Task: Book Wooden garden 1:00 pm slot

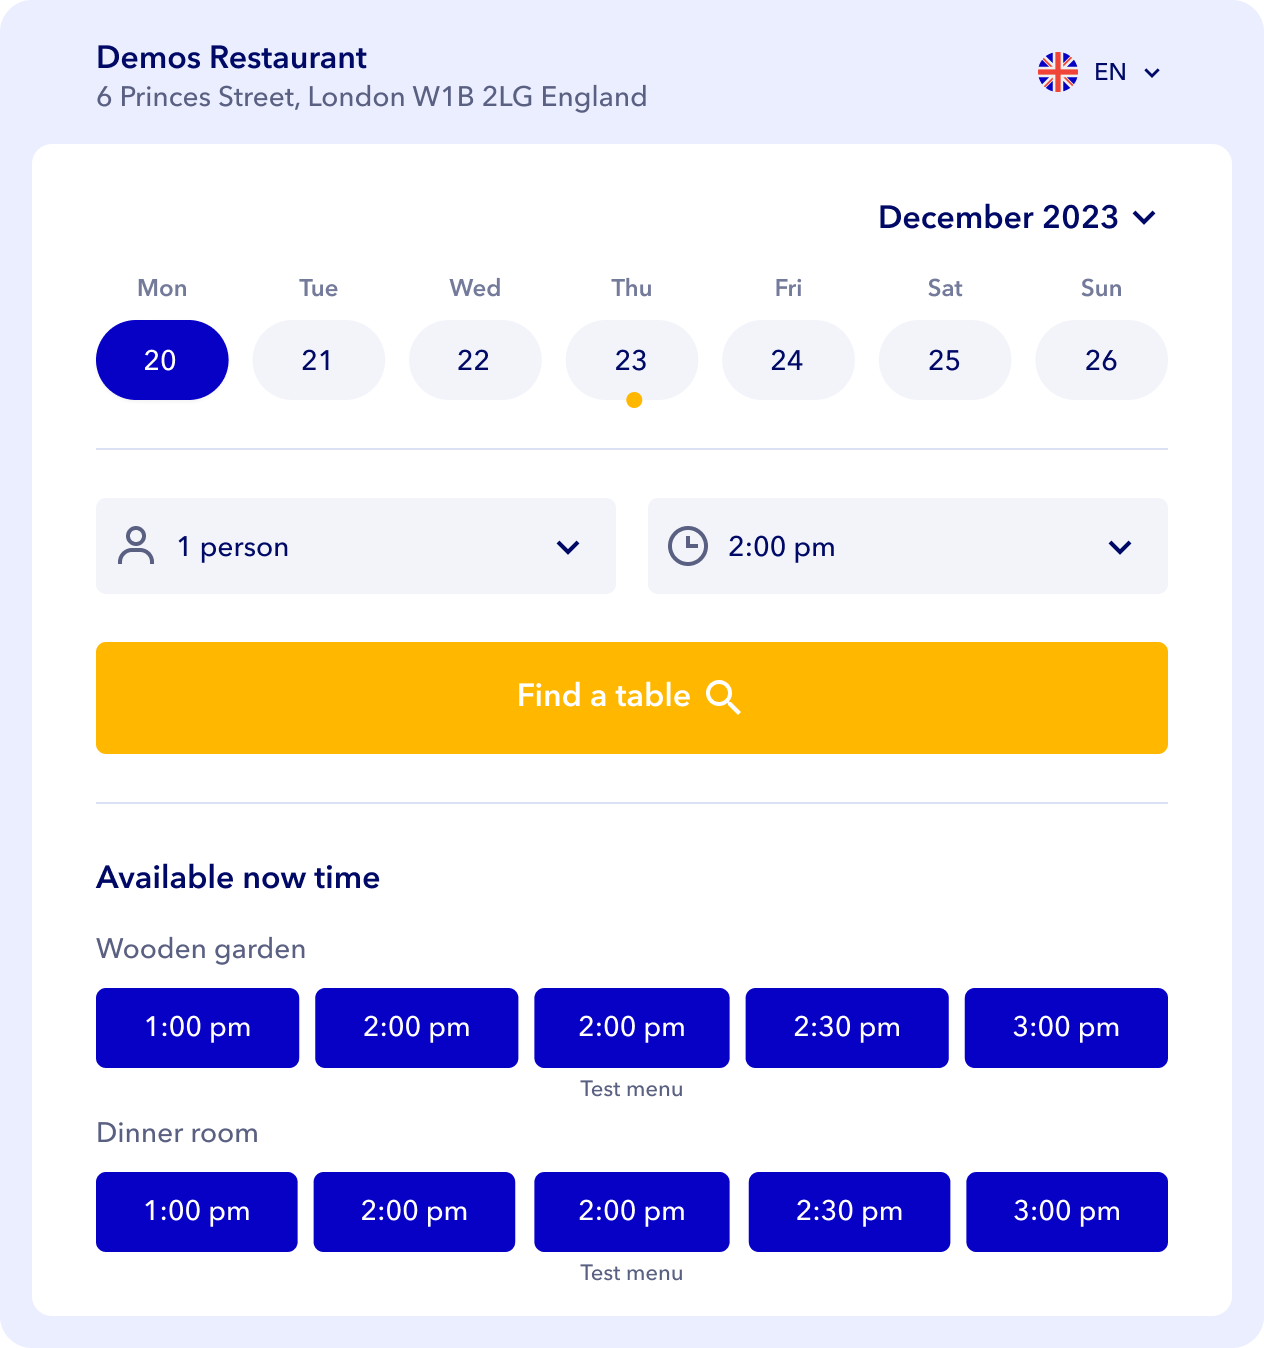Action: (x=197, y=1028)
